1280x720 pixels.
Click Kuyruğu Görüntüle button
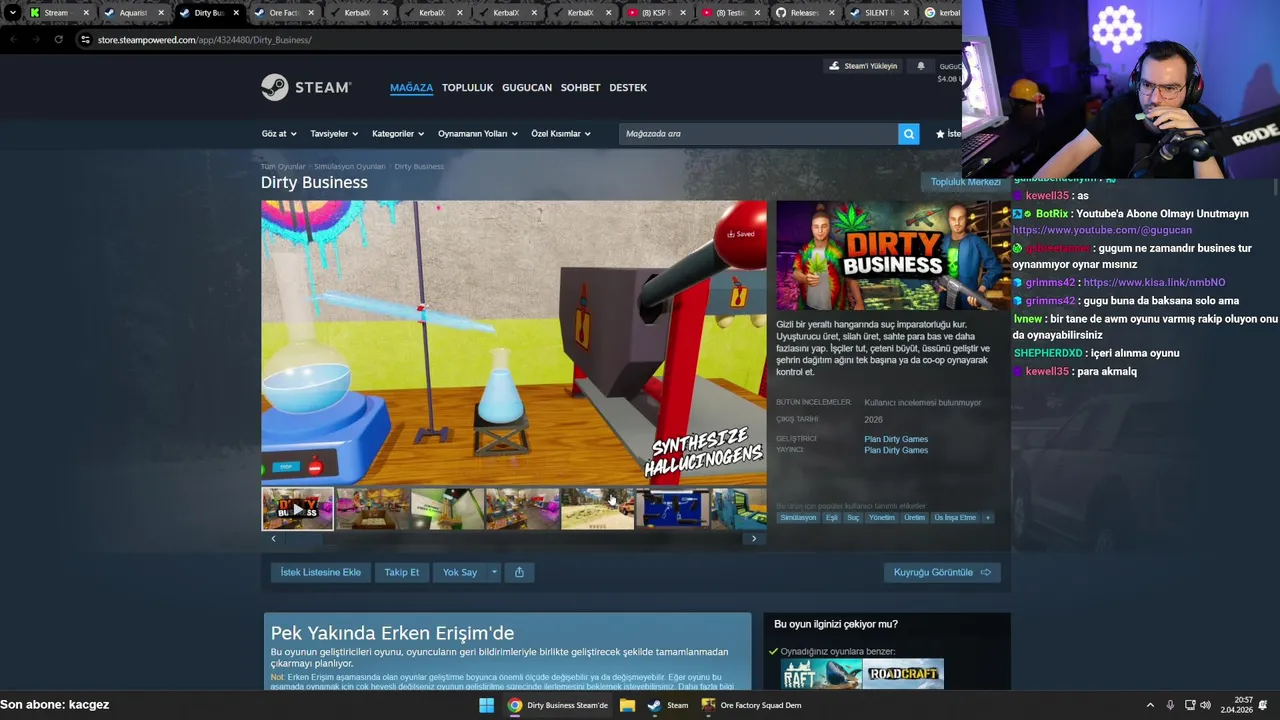(x=942, y=572)
